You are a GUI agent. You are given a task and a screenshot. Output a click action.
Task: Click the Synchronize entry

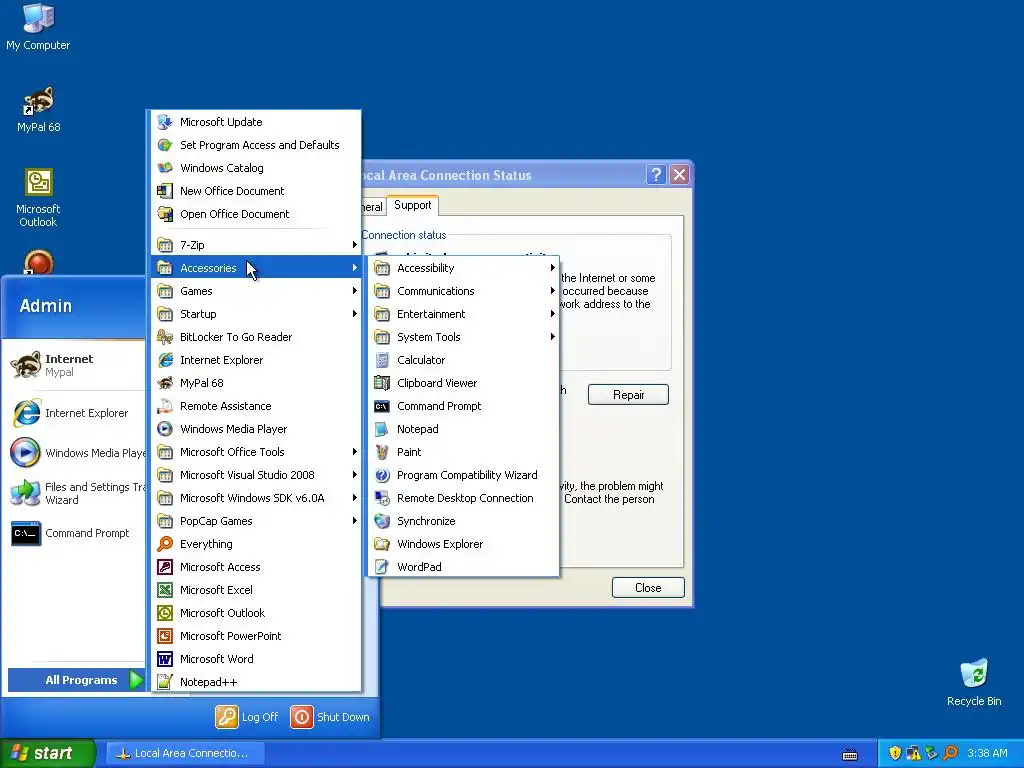point(464,520)
